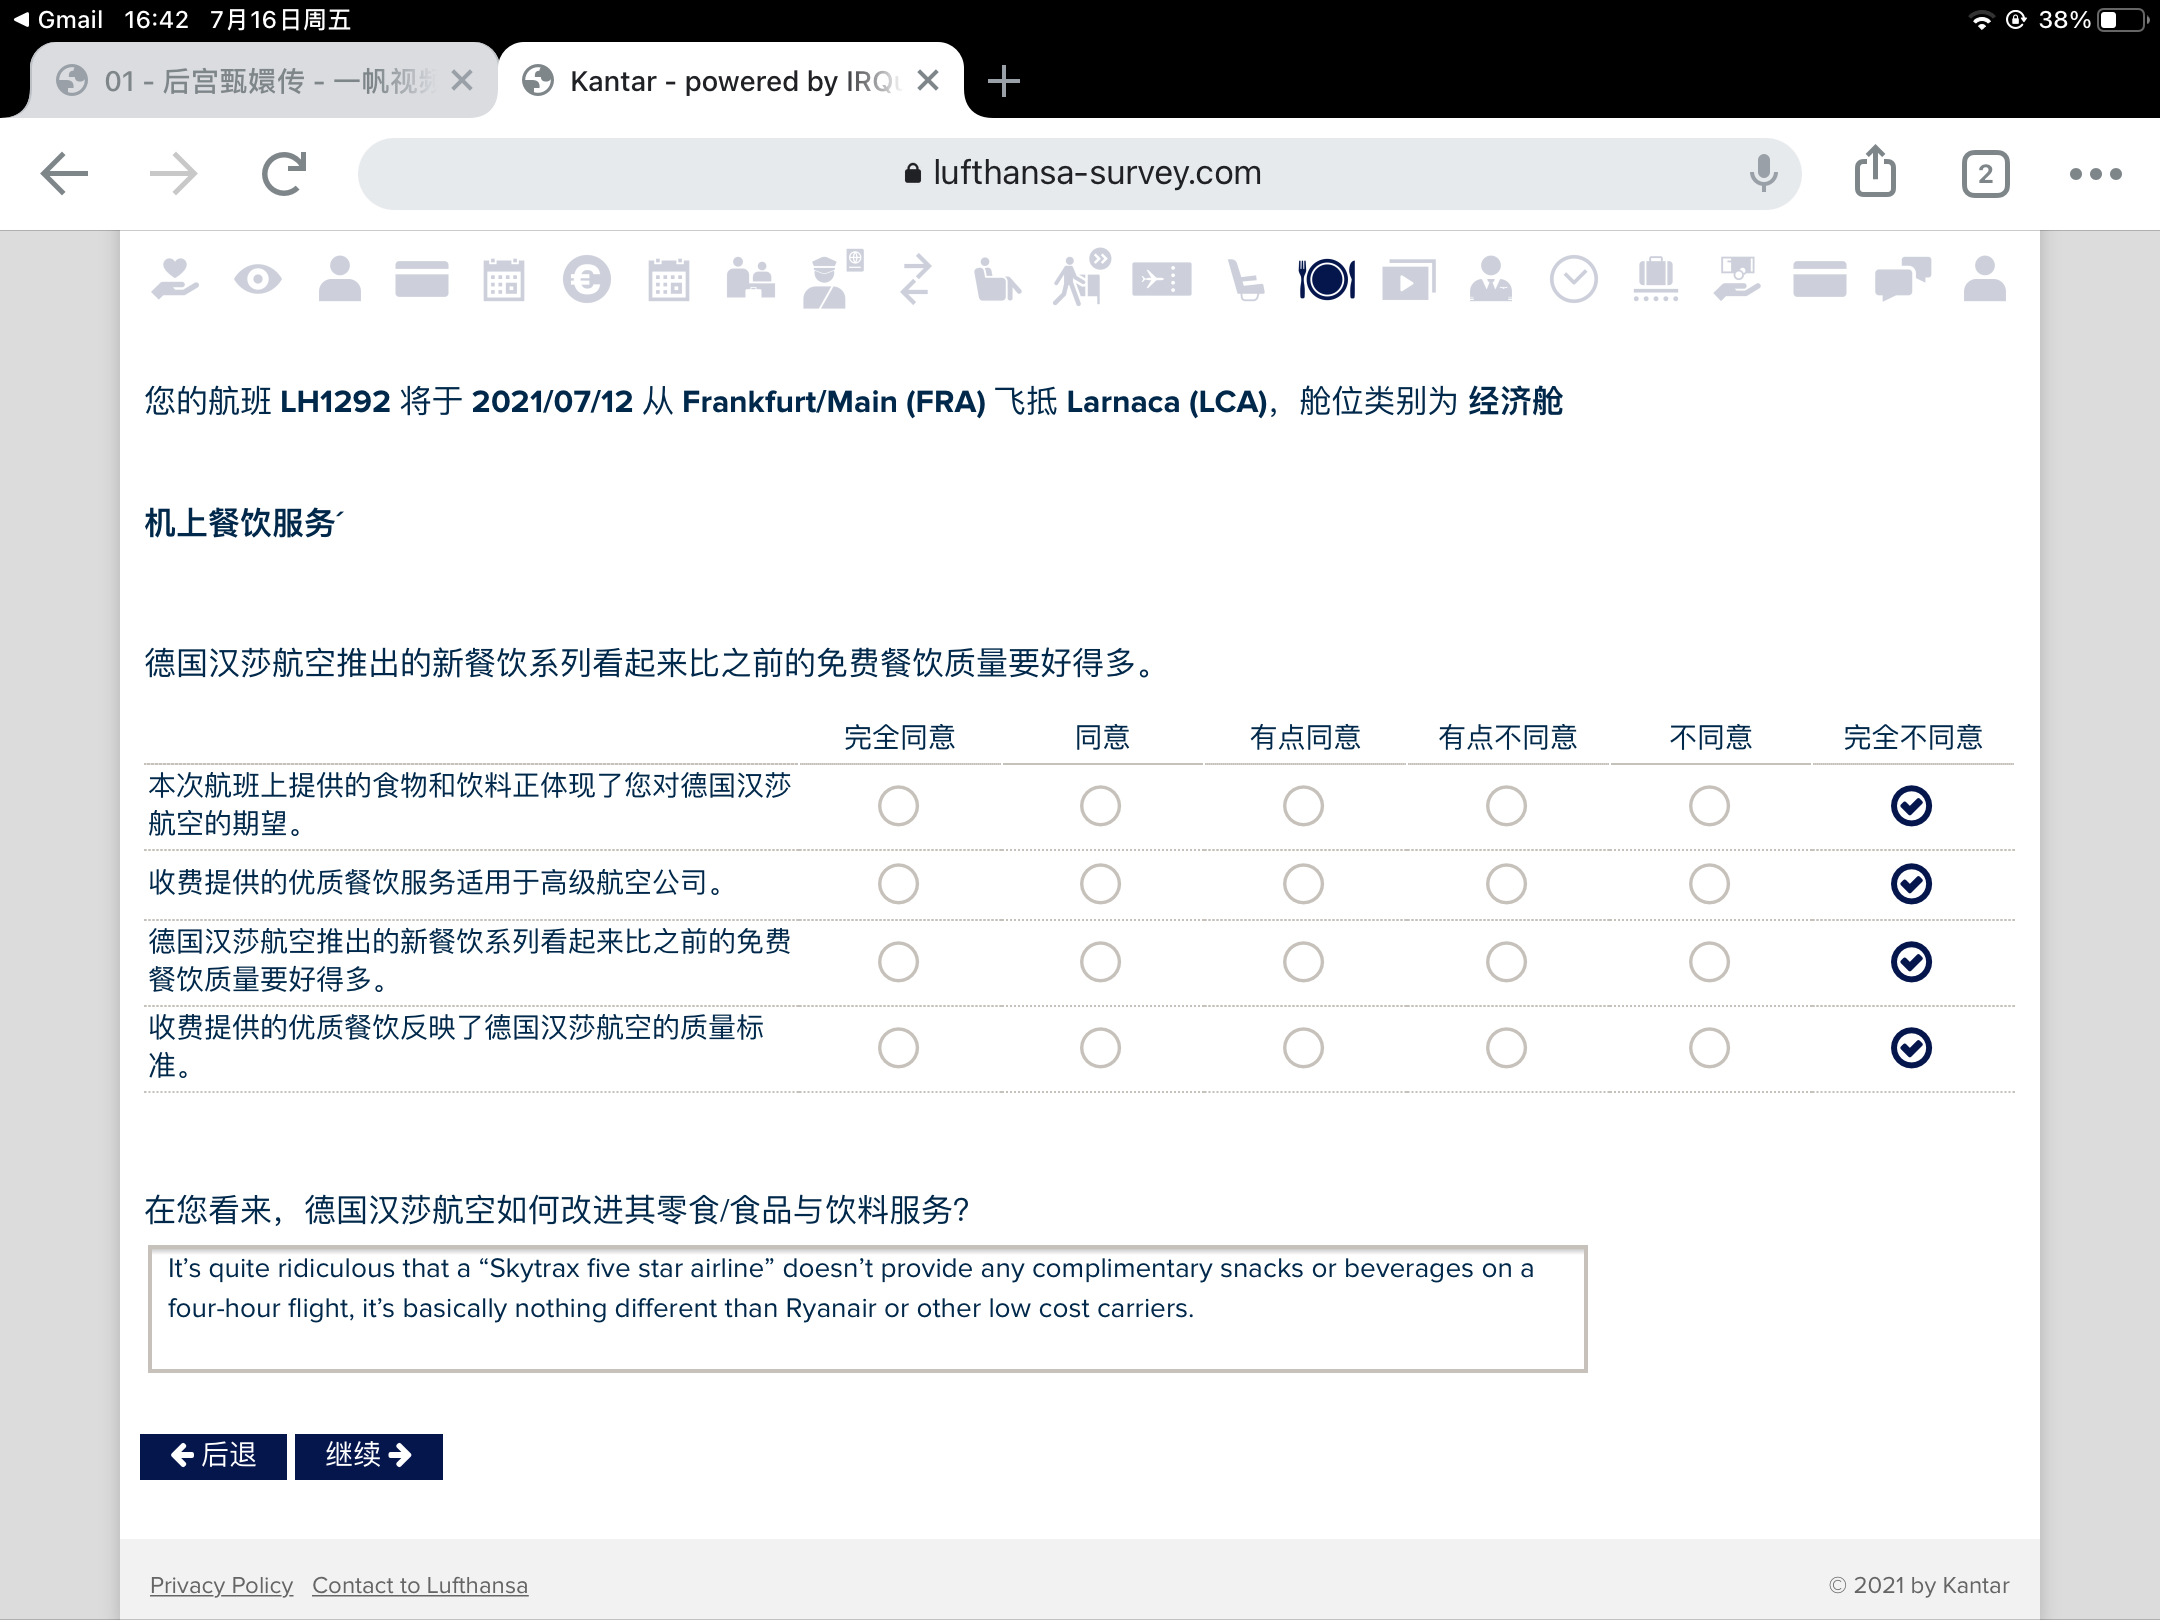This screenshot has width=2160, height=1620.
Task: Select 完全同意 for 本次航班上提供的食物 row
Action: click(x=898, y=806)
